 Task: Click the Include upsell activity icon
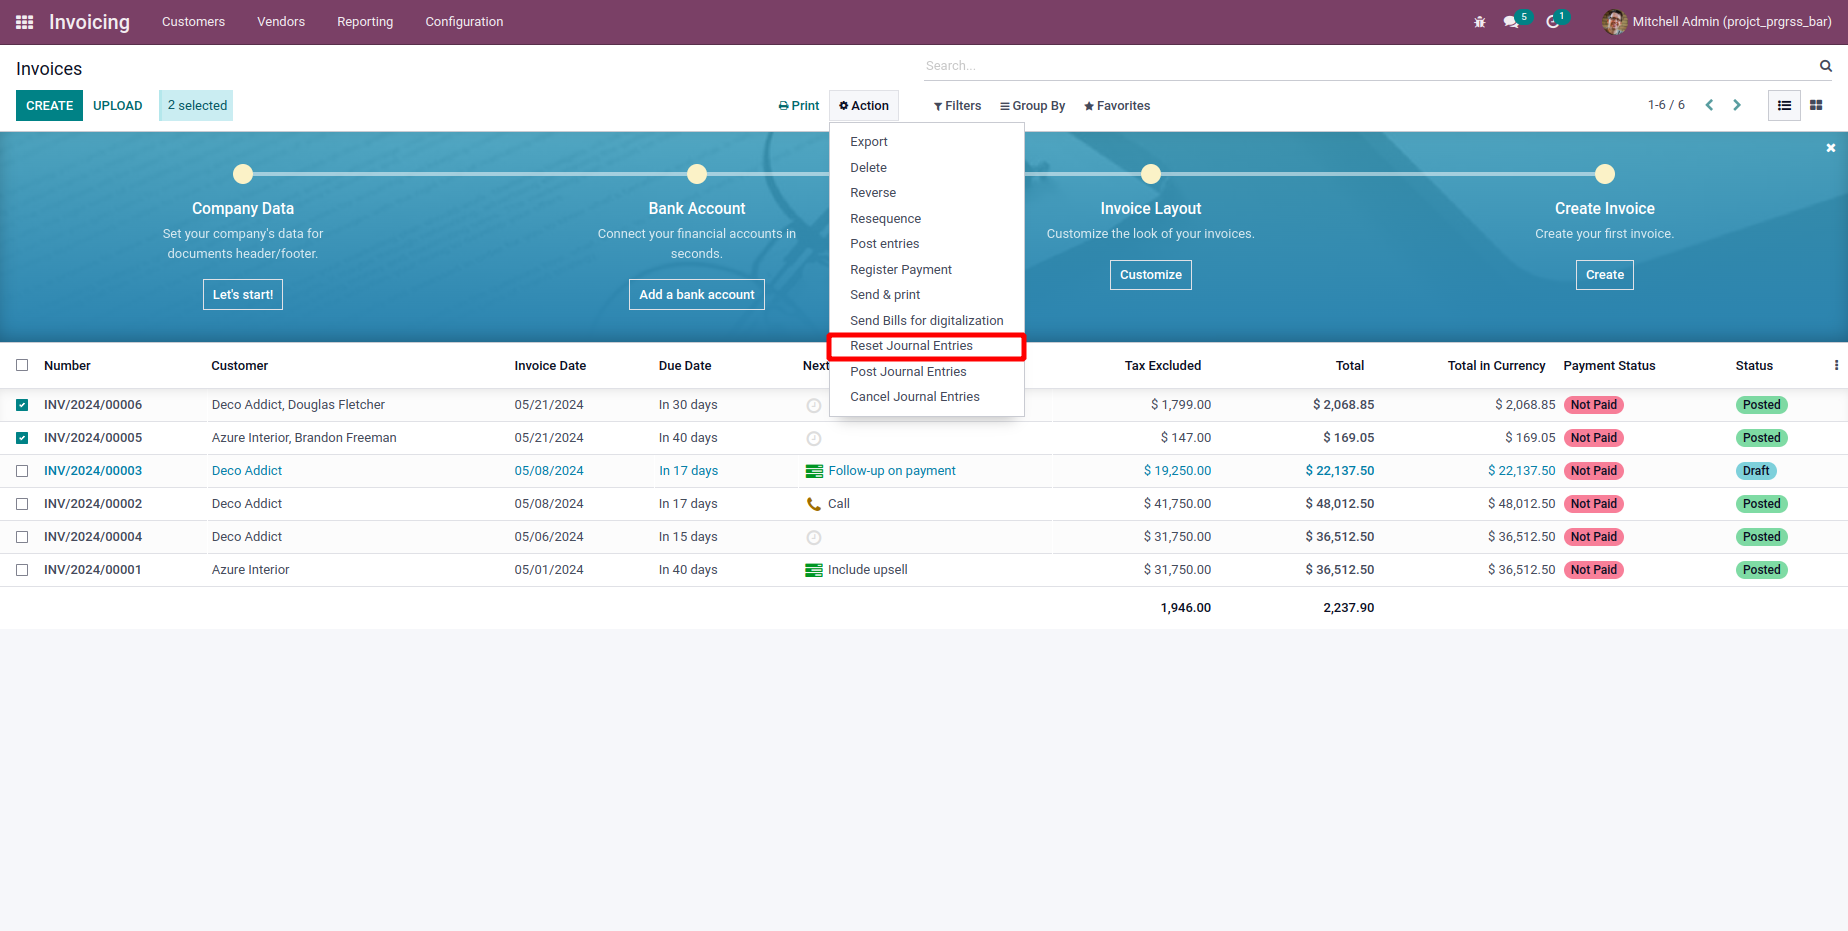(x=814, y=570)
